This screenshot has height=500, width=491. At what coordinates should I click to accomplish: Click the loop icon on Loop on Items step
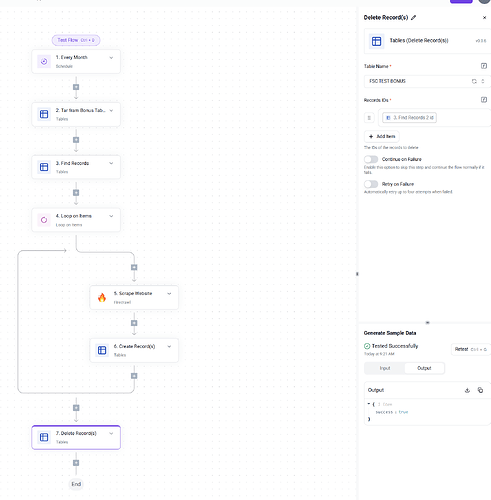44,220
